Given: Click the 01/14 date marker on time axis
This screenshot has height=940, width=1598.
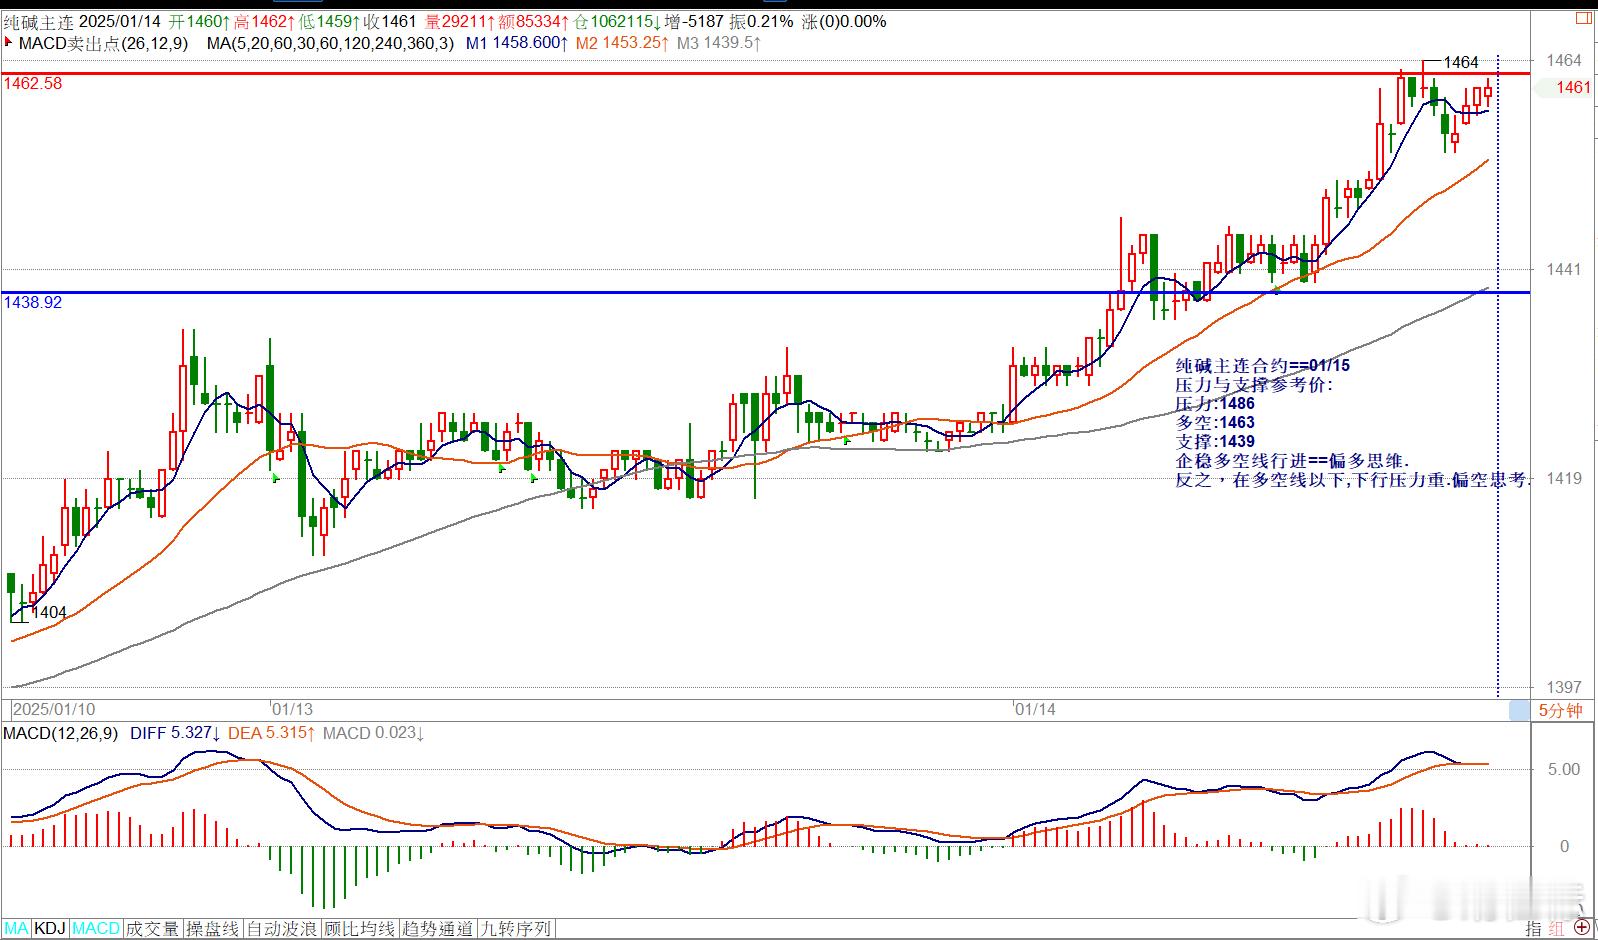Looking at the screenshot, I should 1035,709.
